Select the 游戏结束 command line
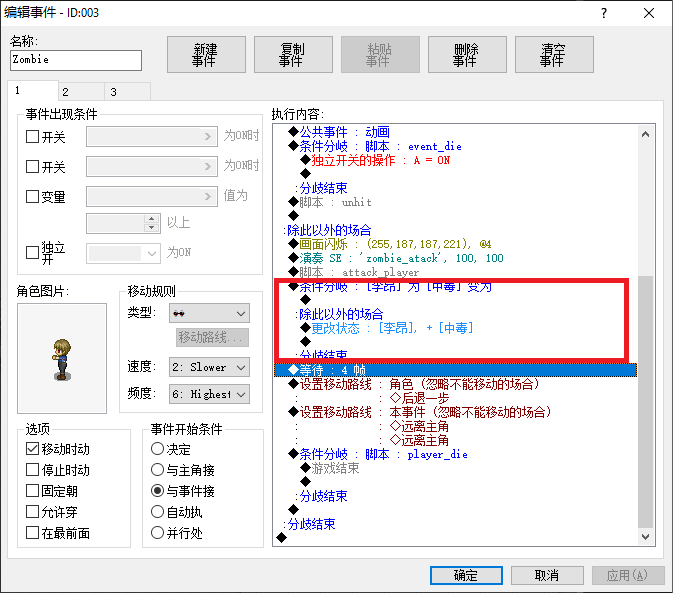Screen dimensions: 673x593 click(330, 468)
